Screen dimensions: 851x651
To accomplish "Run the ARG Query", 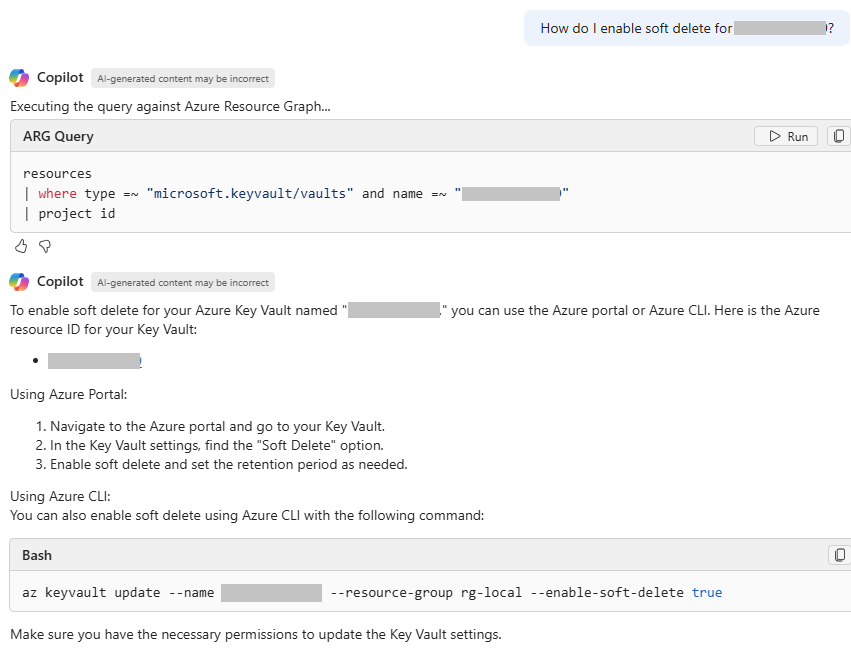I will click(x=786, y=136).
